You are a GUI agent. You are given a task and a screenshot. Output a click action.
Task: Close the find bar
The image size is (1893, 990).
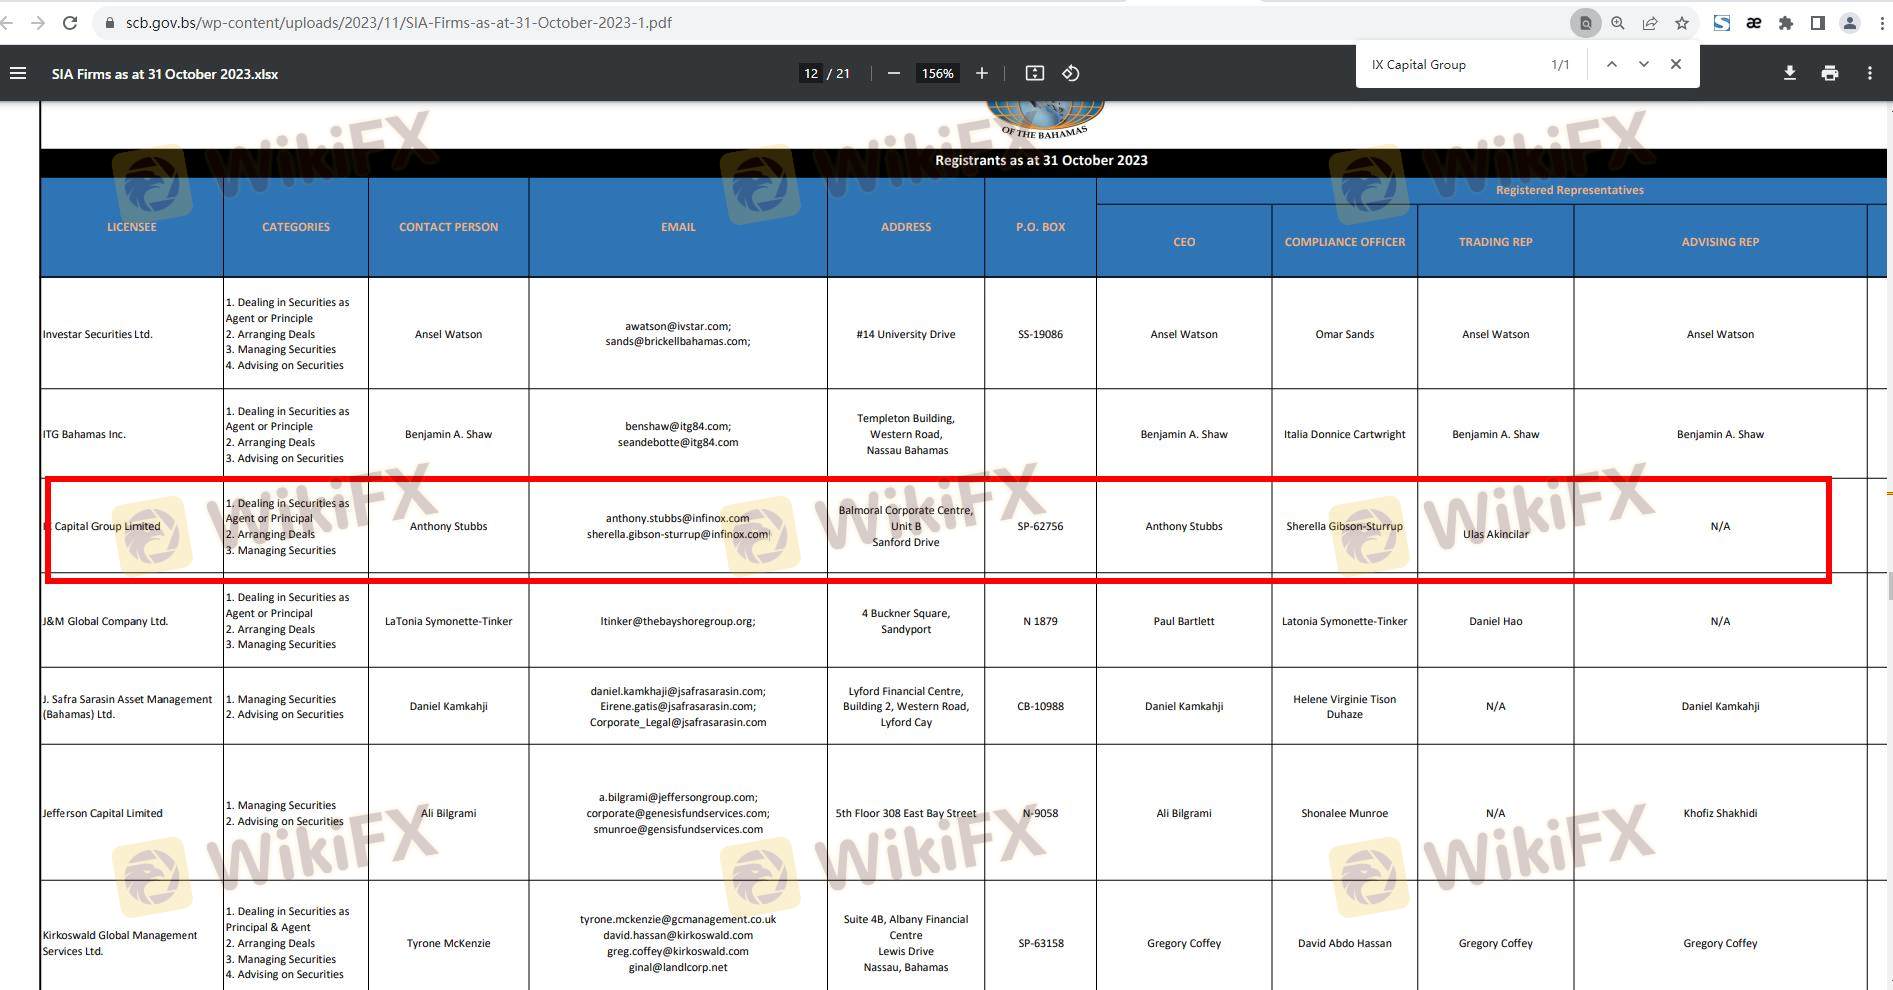(x=1675, y=64)
